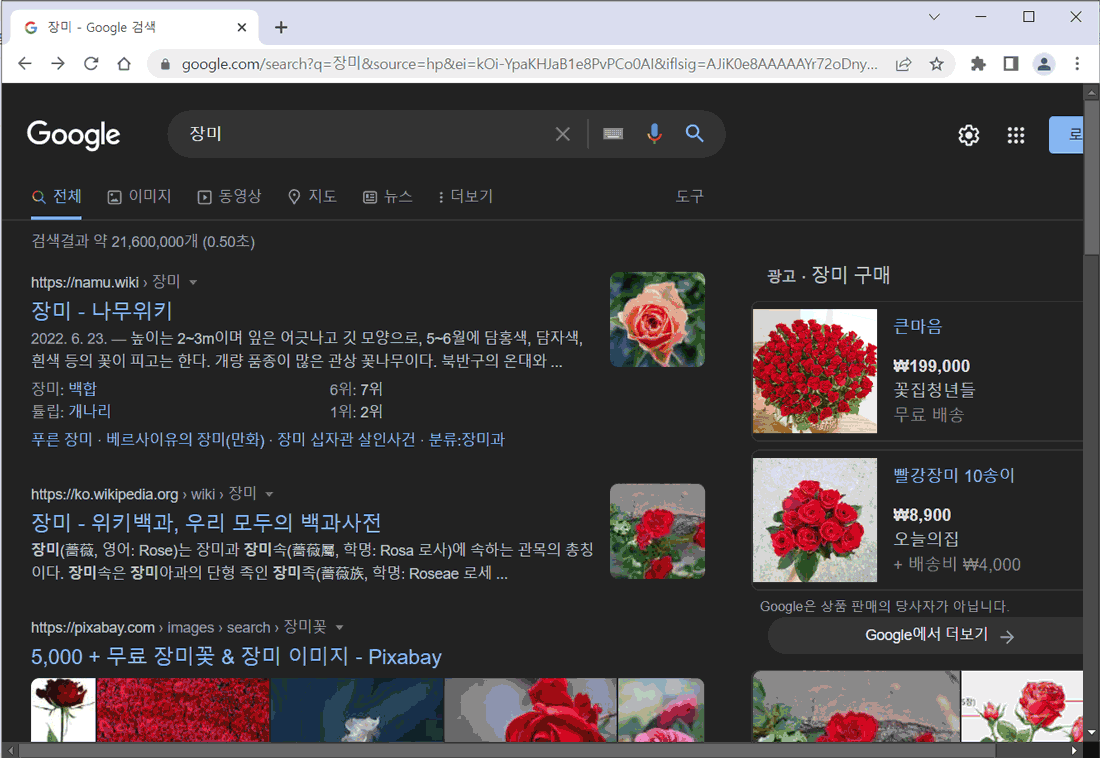This screenshot has width=1100, height=758.
Task: Click the share icon in the address bar
Action: click(x=903, y=63)
